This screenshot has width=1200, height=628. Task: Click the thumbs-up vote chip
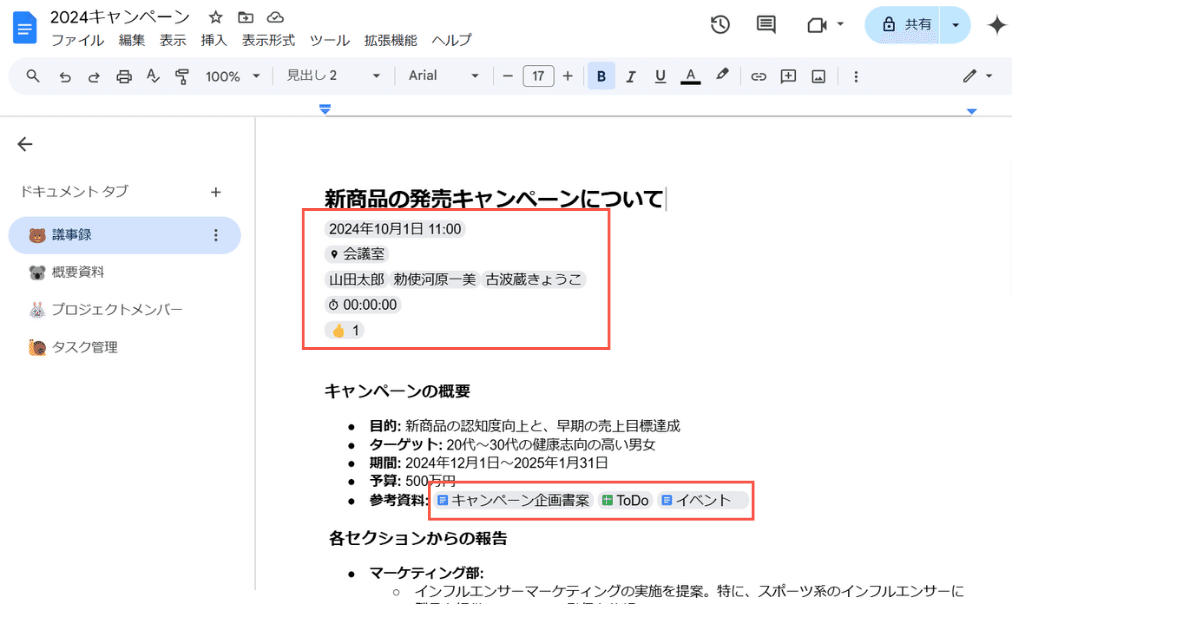click(x=344, y=330)
